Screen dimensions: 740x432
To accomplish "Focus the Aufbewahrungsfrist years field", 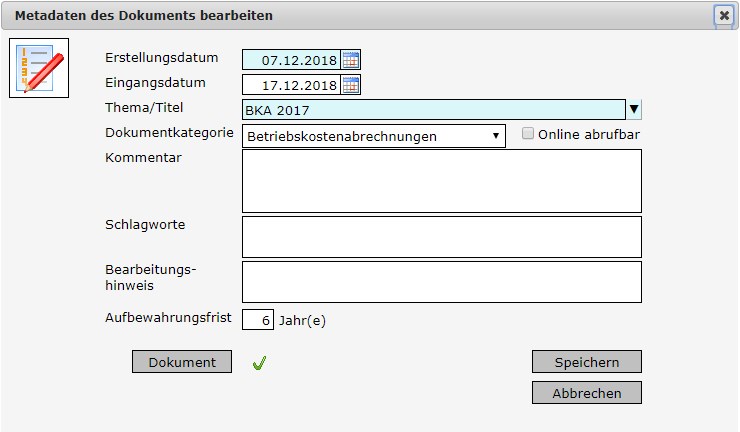I will coord(258,320).
